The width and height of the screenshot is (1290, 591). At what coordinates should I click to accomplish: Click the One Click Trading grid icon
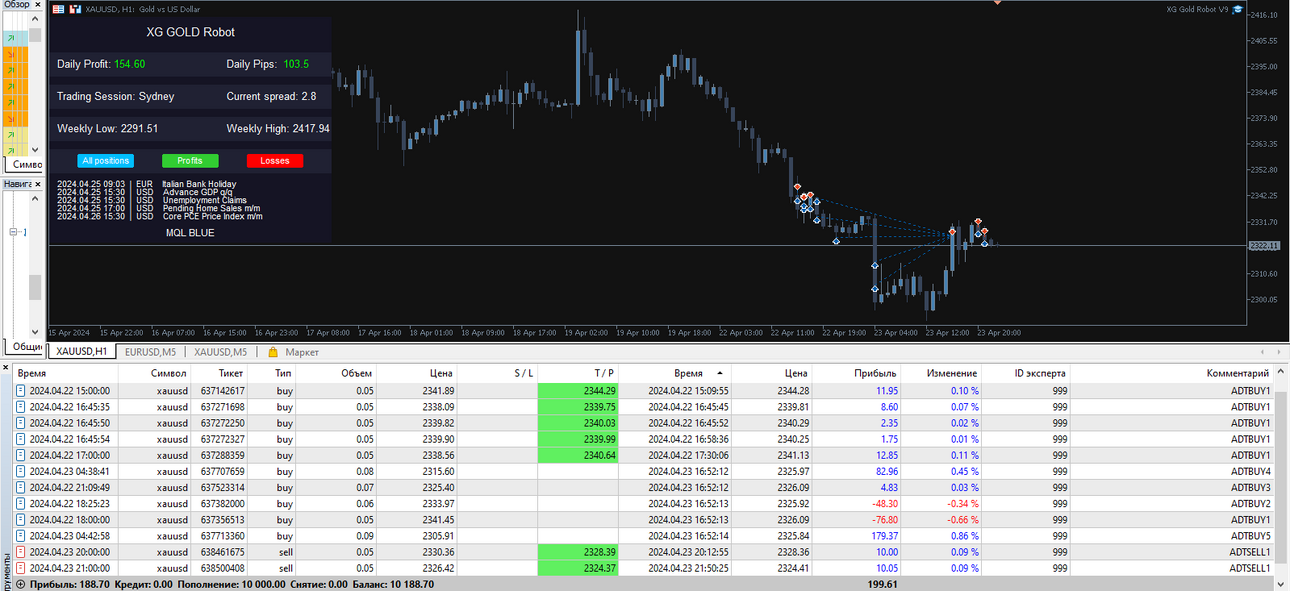pyautogui.click(x=59, y=8)
